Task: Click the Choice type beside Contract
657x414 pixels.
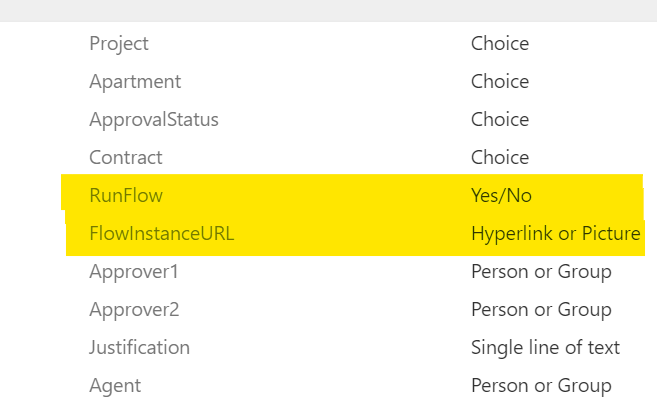Action: 500,157
